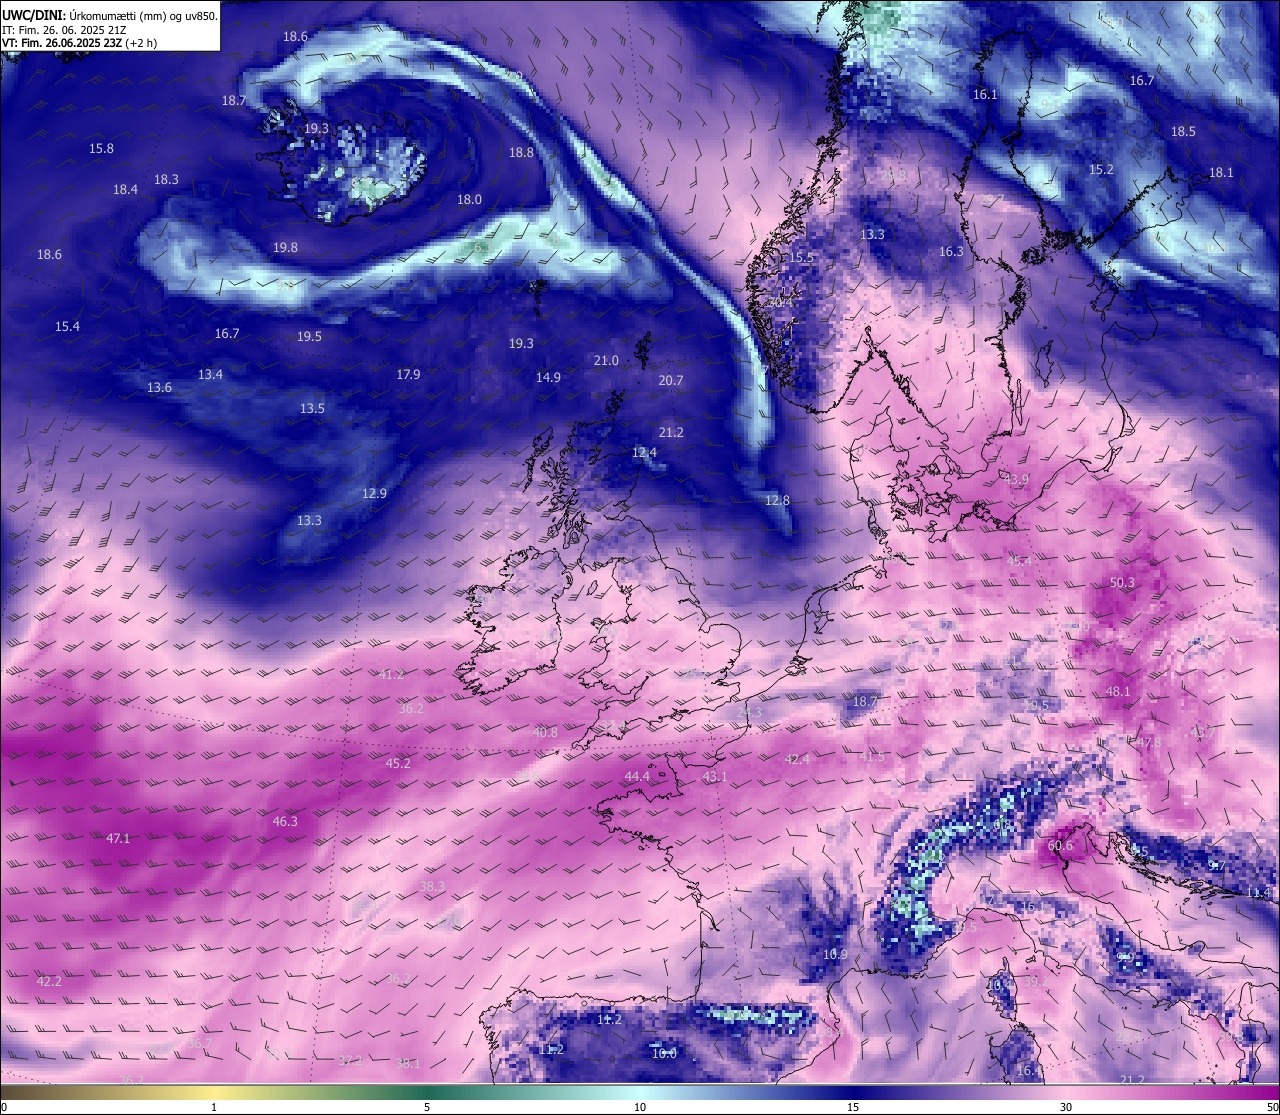Click the value 45.2 southwest of Ireland
This screenshot has height=1115, width=1280.
tap(398, 762)
